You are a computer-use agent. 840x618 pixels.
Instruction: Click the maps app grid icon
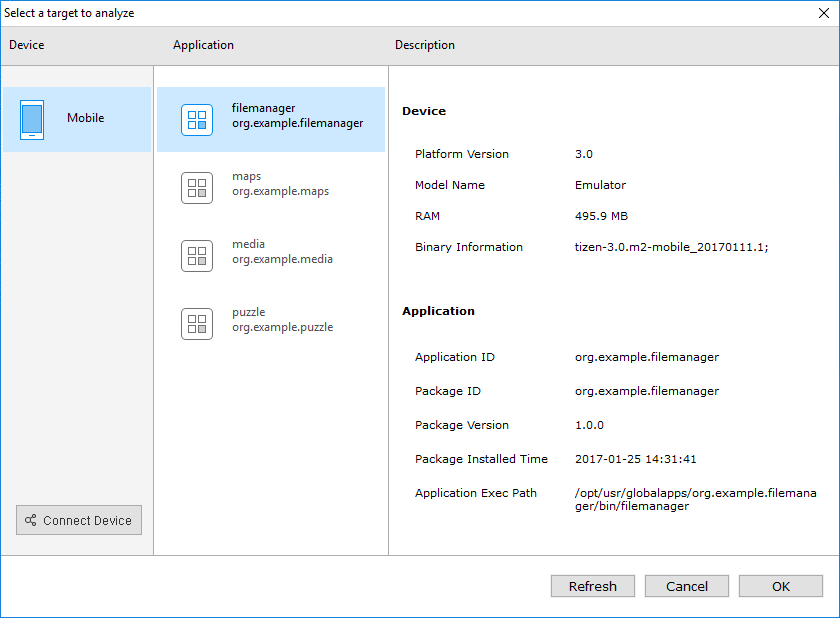(197, 187)
